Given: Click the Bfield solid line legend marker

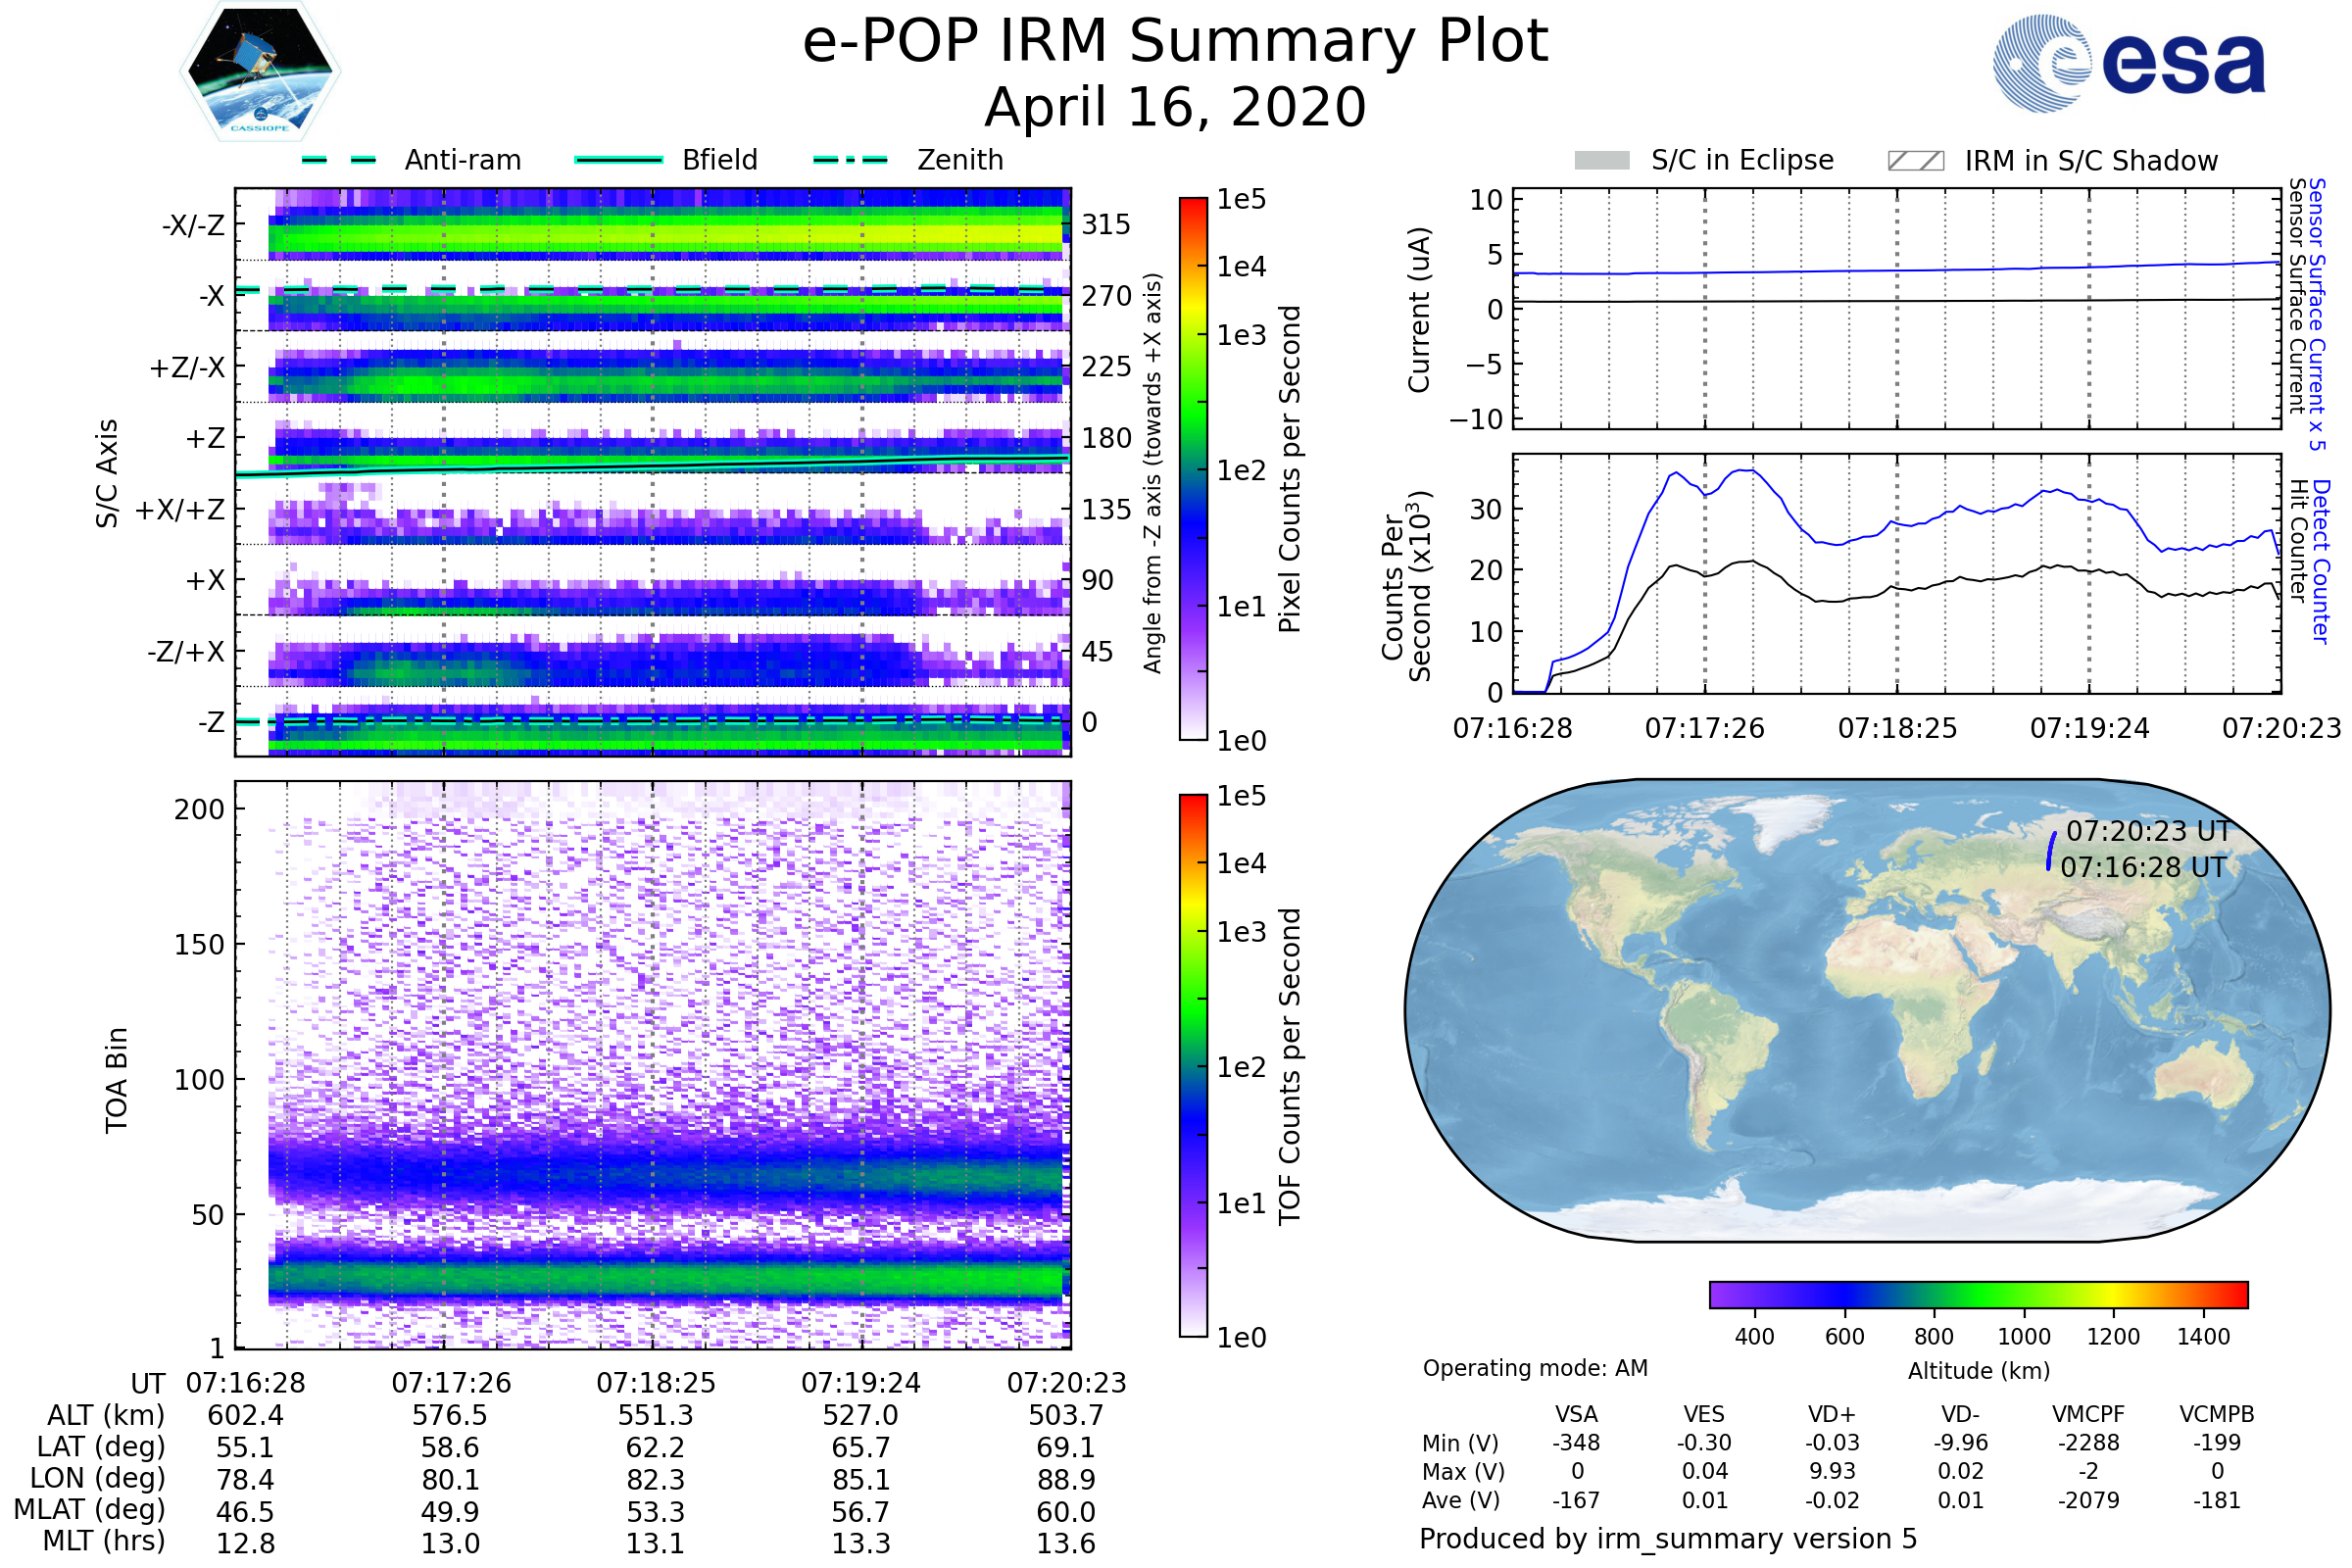Looking at the screenshot, I should click(618, 160).
